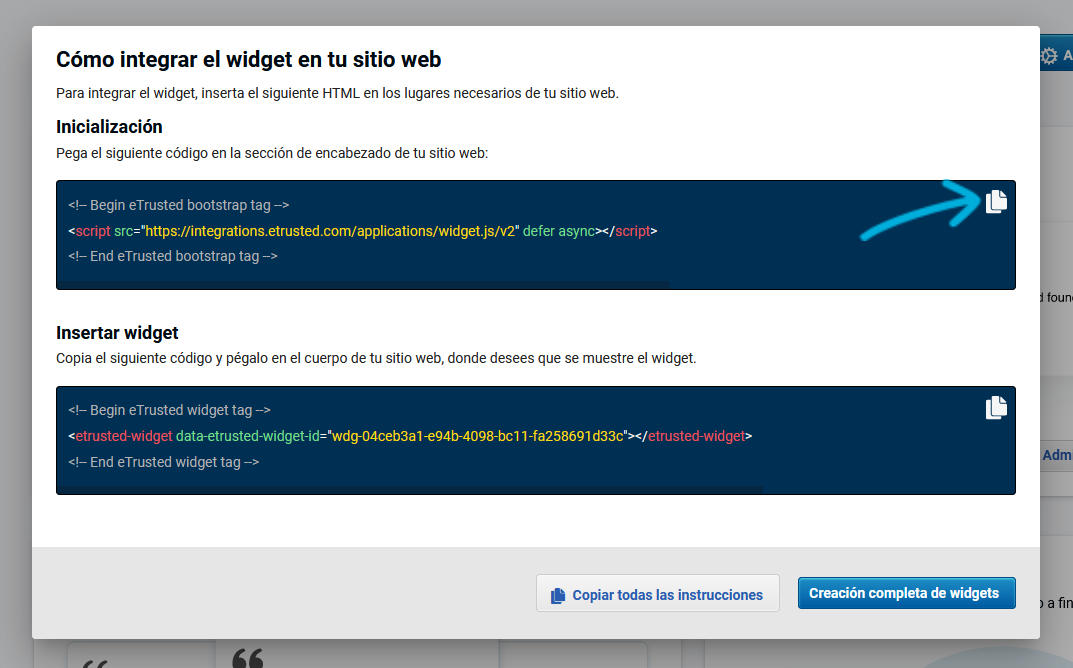Screen dimensions: 1073x668
Task: Click the 'Inicialización' heading
Action: coord(109,127)
